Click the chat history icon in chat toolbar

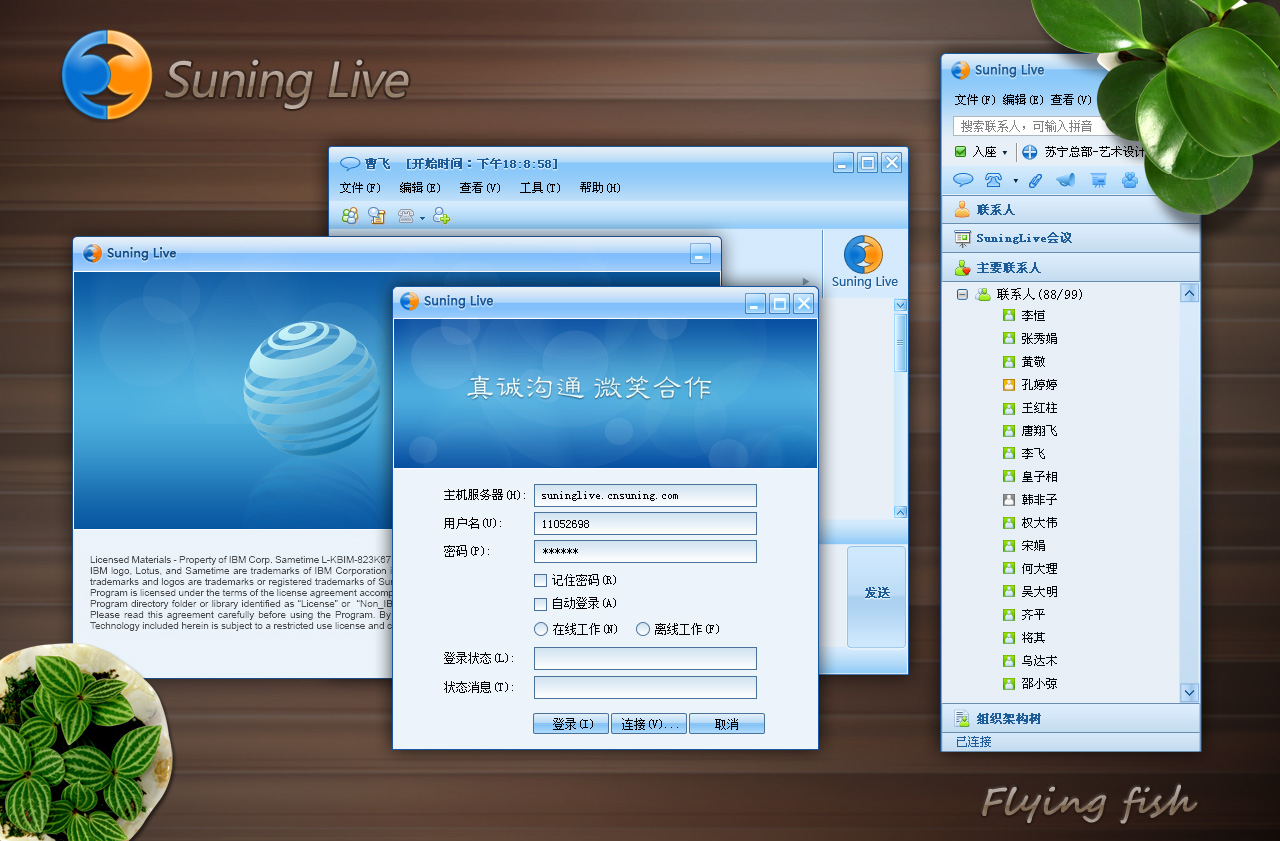[x=377, y=215]
